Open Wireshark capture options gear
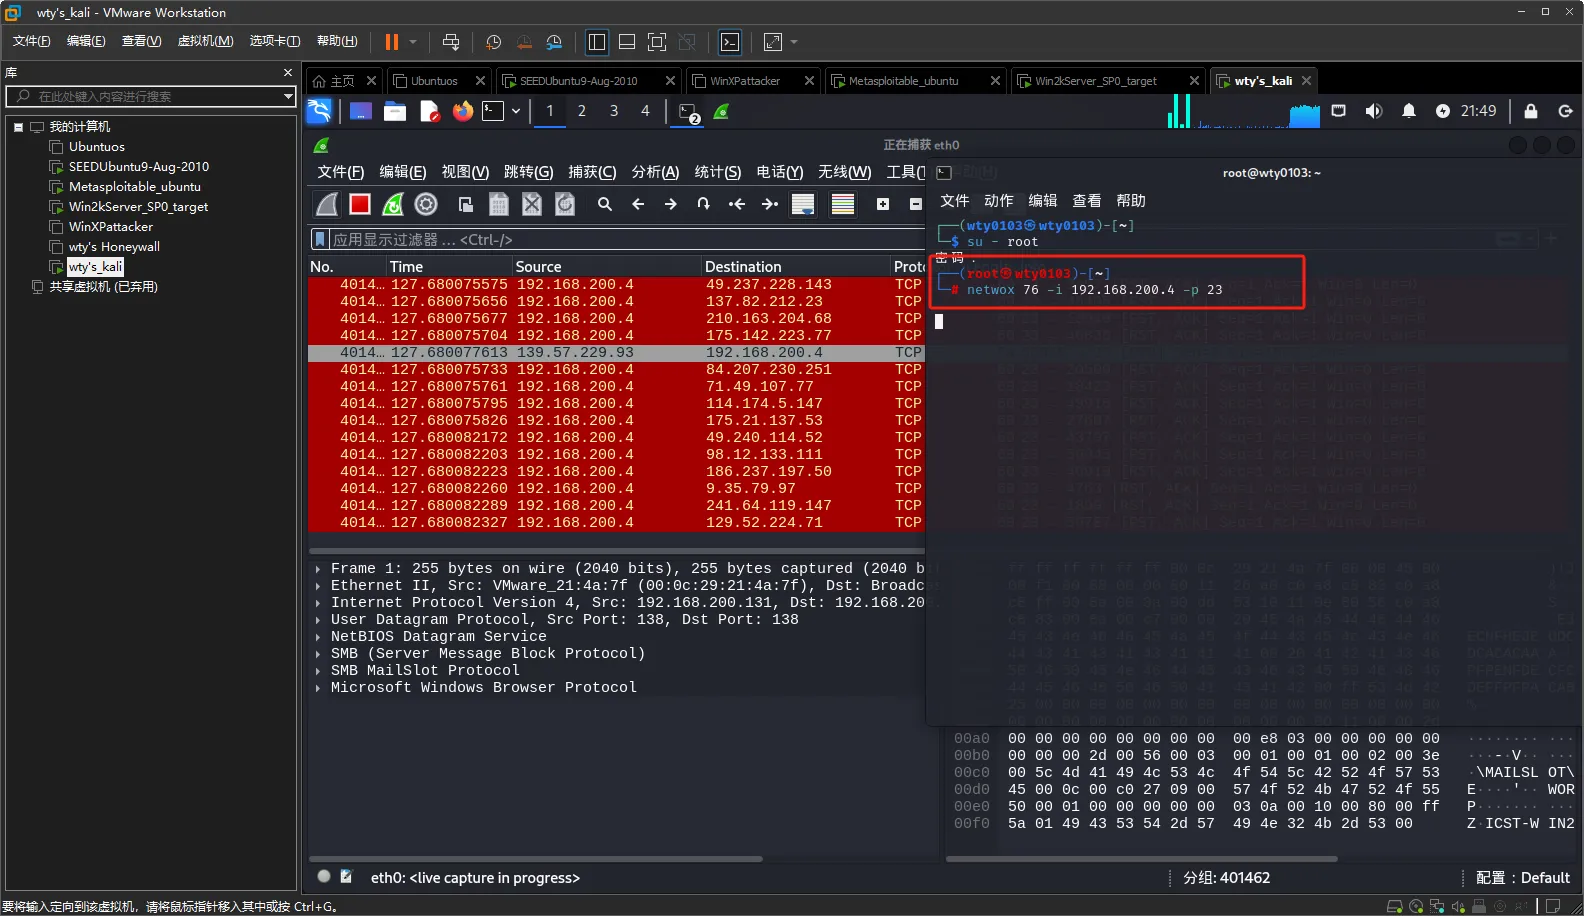Image resolution: width=1584 pixels, height=916 pixels. (426, 204)
